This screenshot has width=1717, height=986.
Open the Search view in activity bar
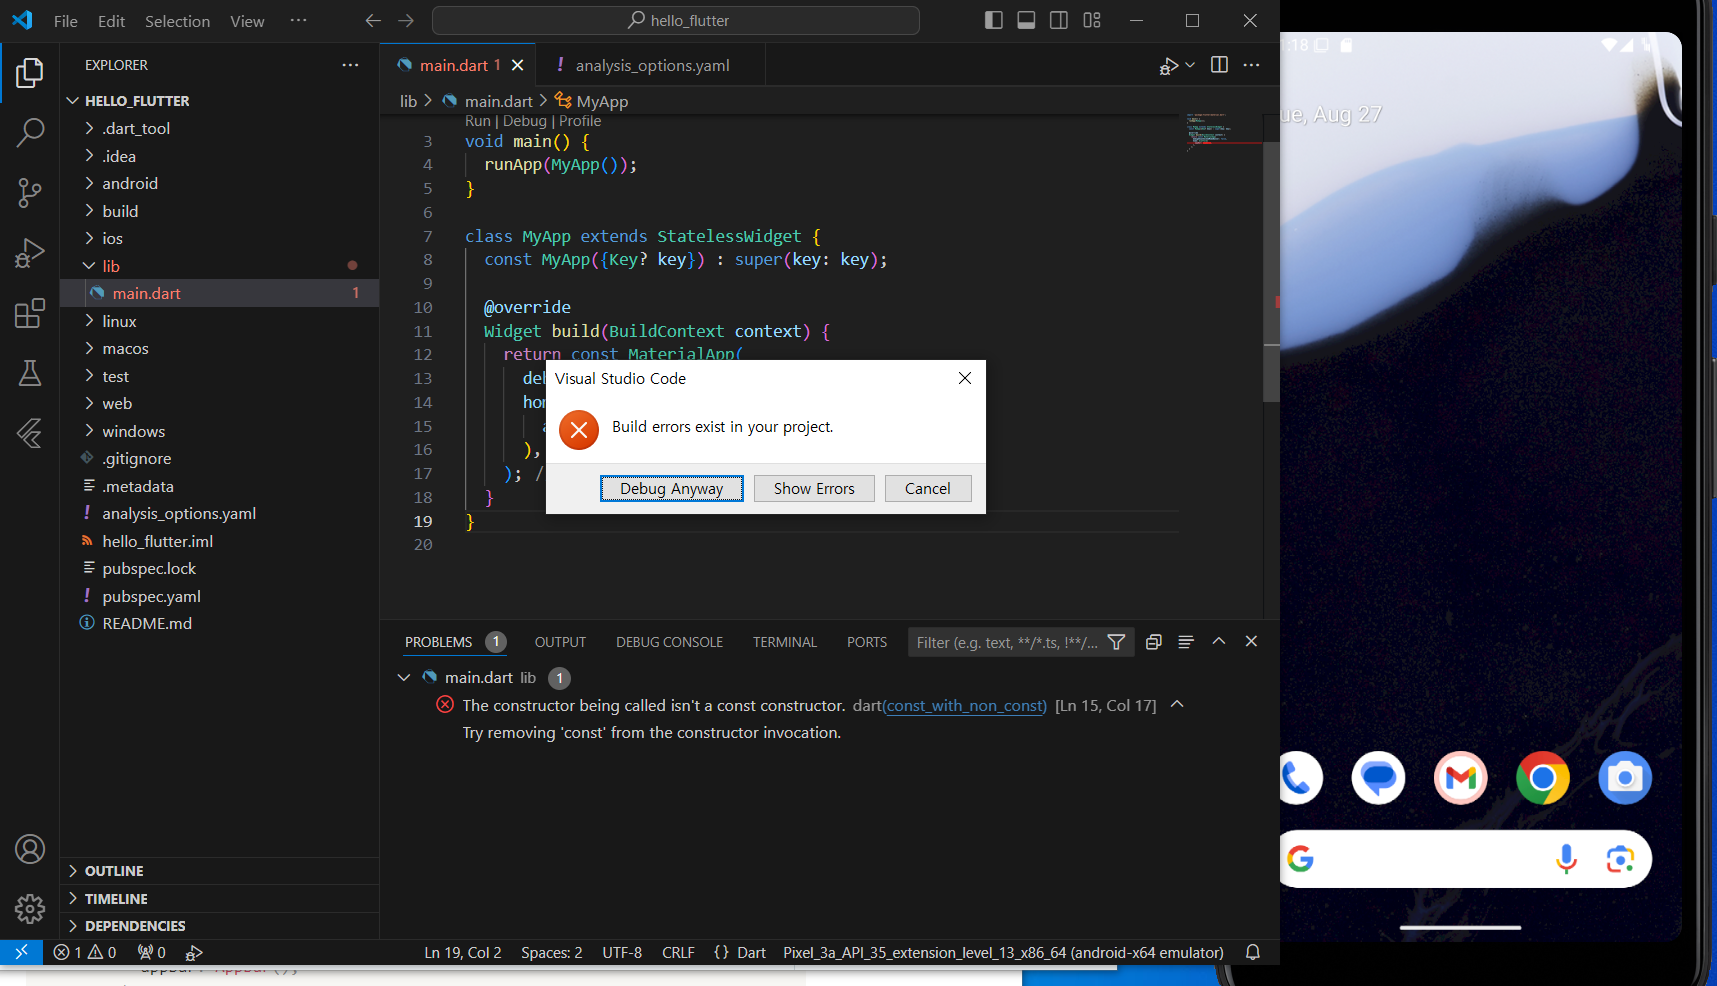click(x=30, y=131)
